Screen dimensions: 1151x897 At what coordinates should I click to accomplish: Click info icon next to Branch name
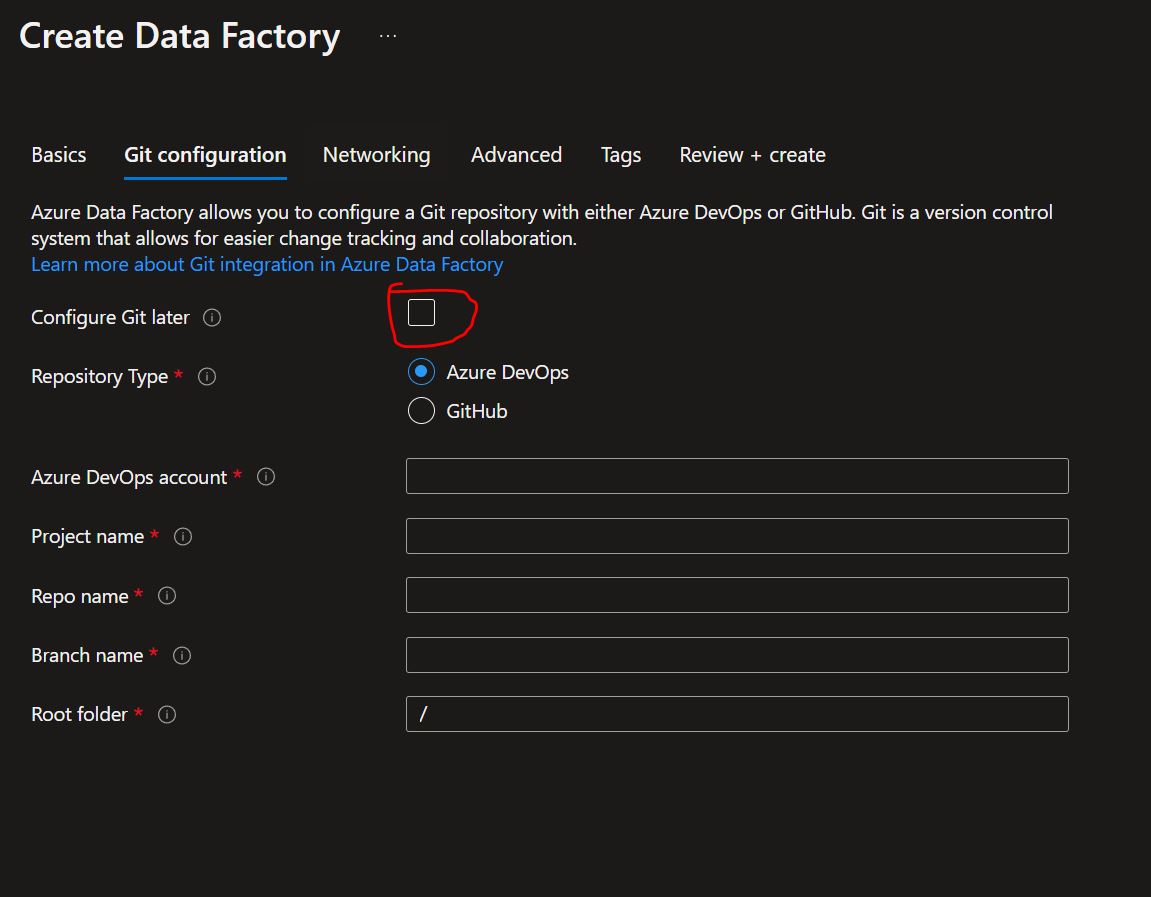[182, 655]
